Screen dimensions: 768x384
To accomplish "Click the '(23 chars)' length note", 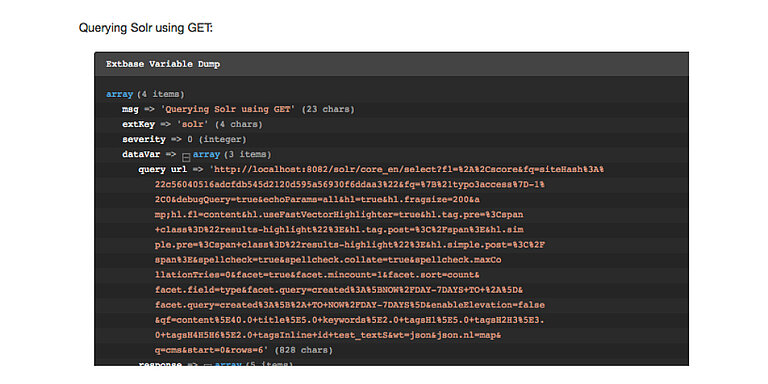I will (328, 109).
